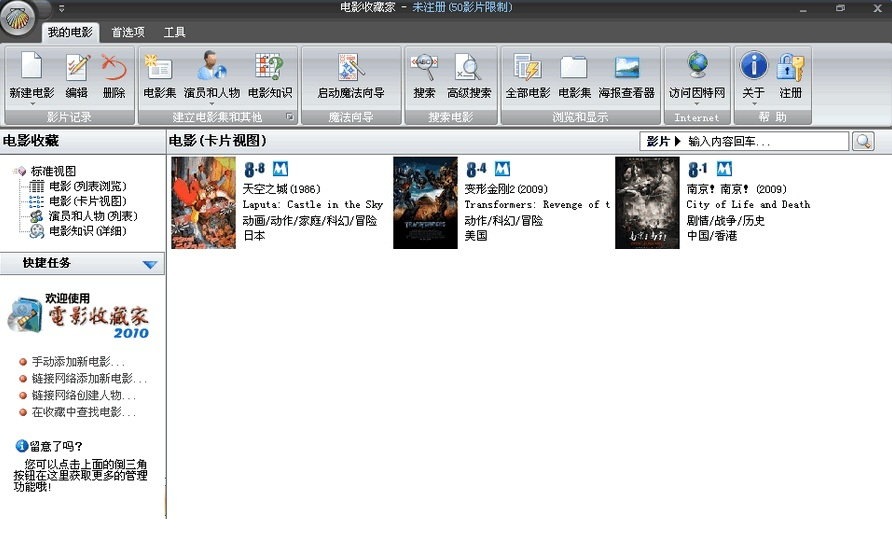892x539 pixels.
Task: Click M icon on 变形金刚2 card
Action: point(502,168)
